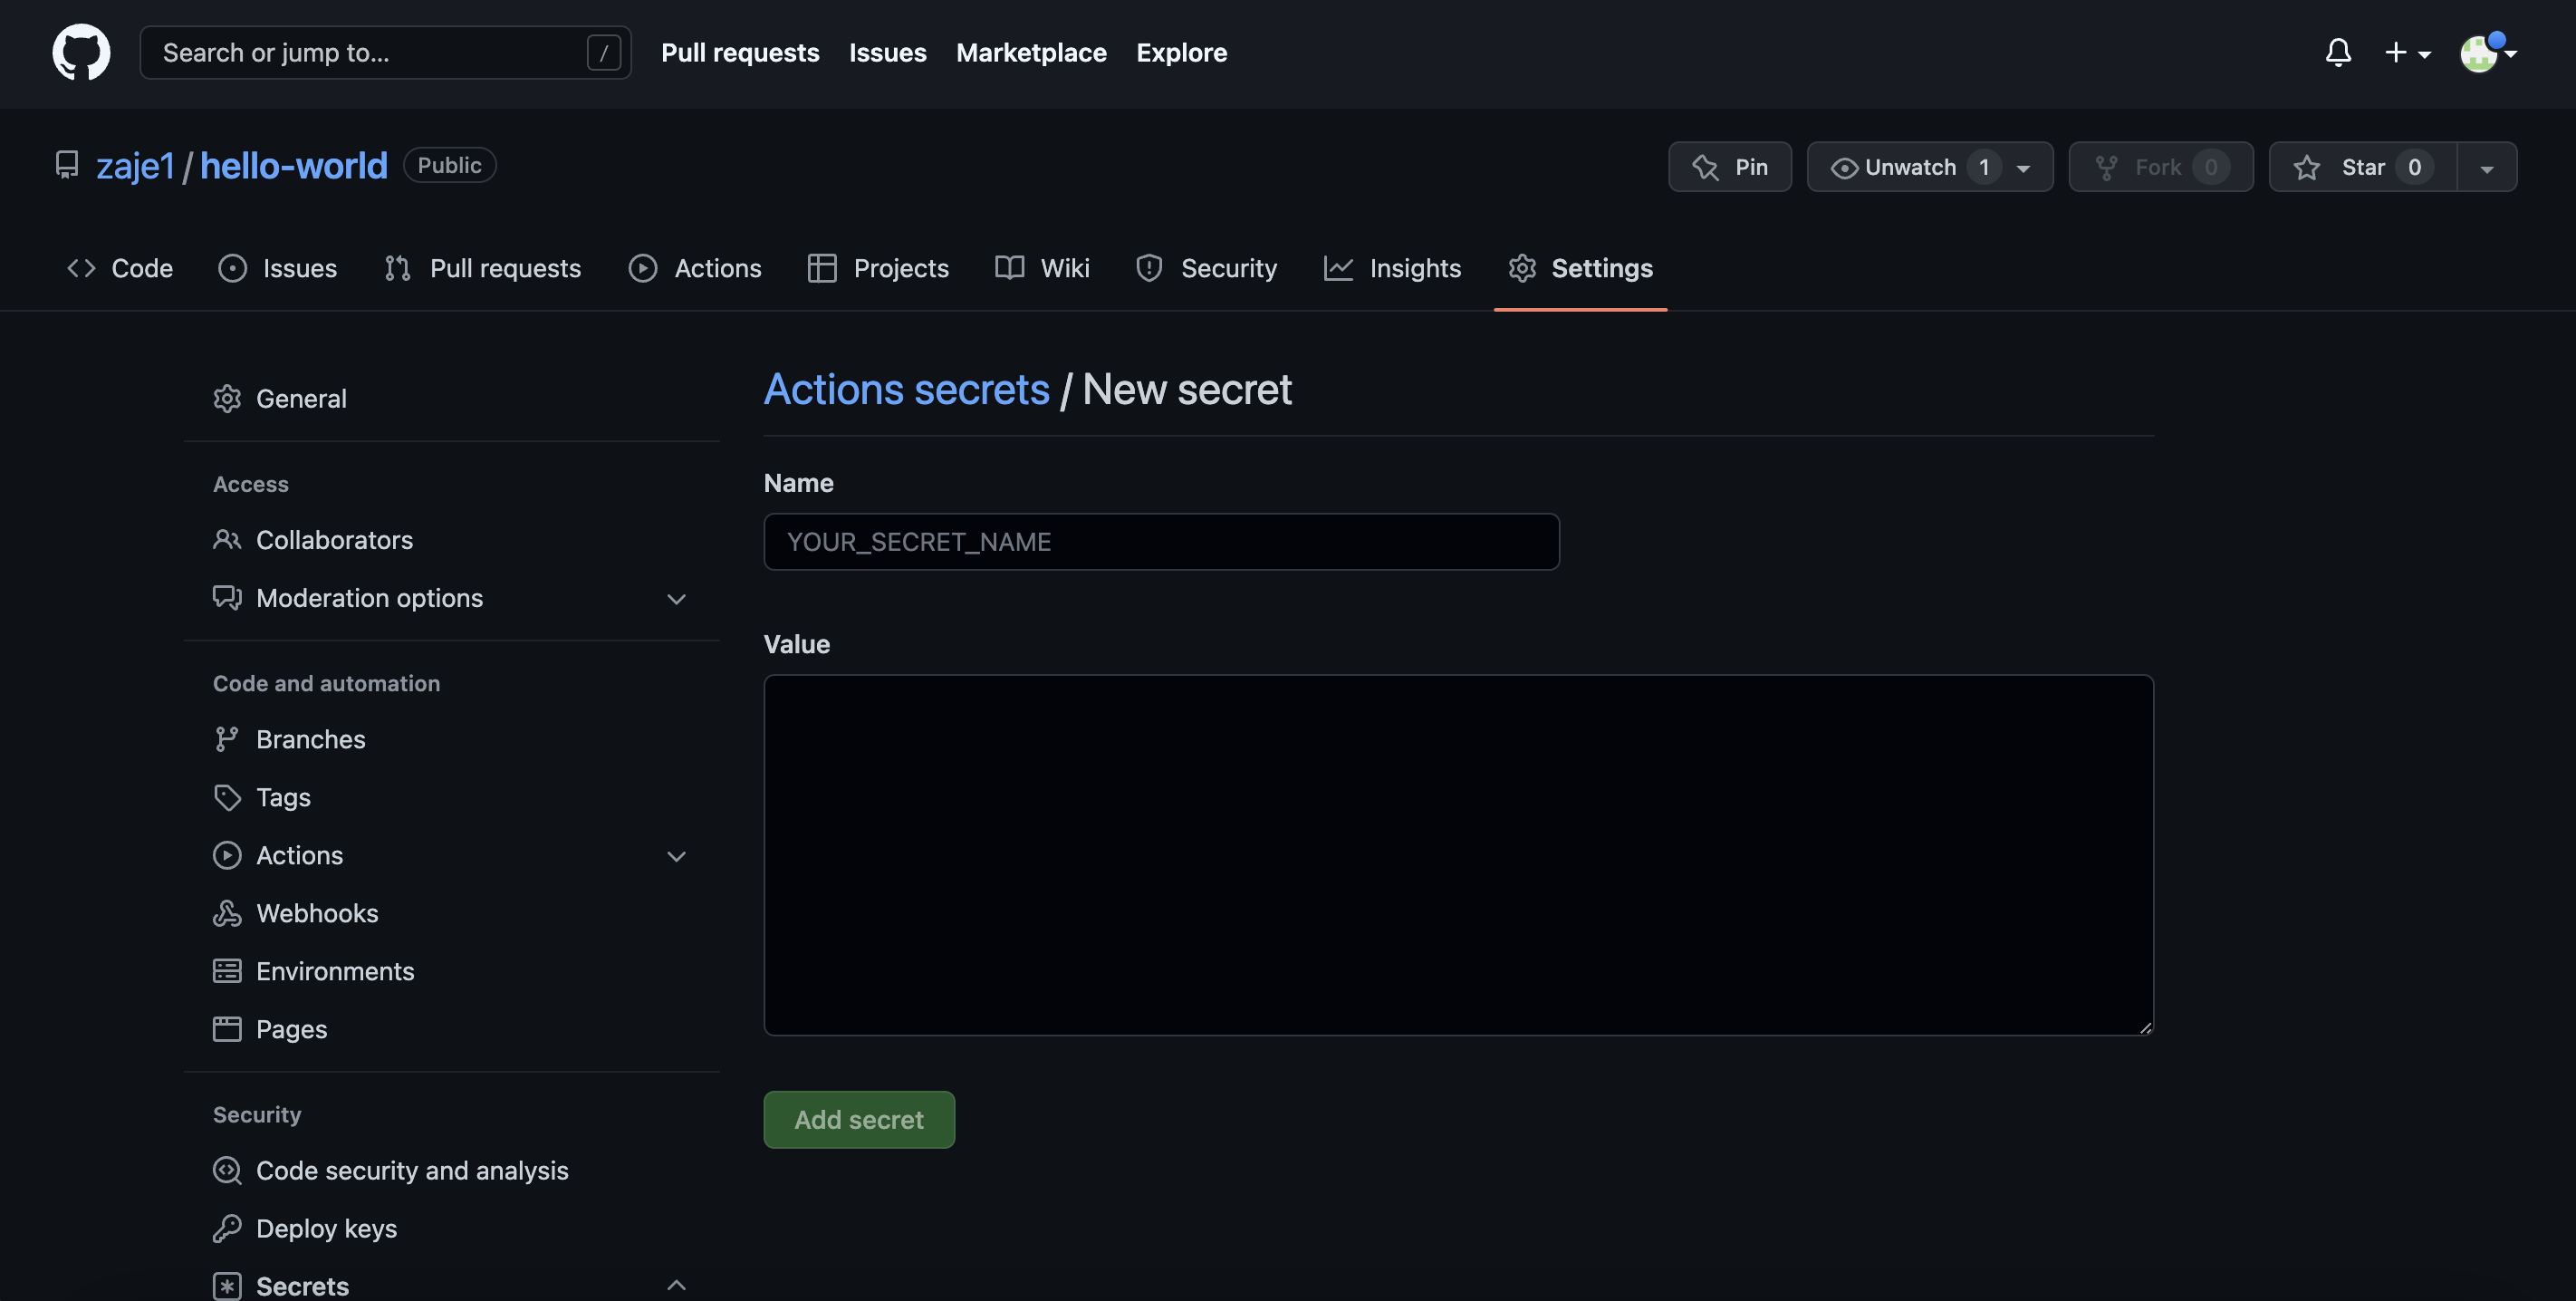
Task: Expand the Actions settings submenu
Action: [676, 856]
